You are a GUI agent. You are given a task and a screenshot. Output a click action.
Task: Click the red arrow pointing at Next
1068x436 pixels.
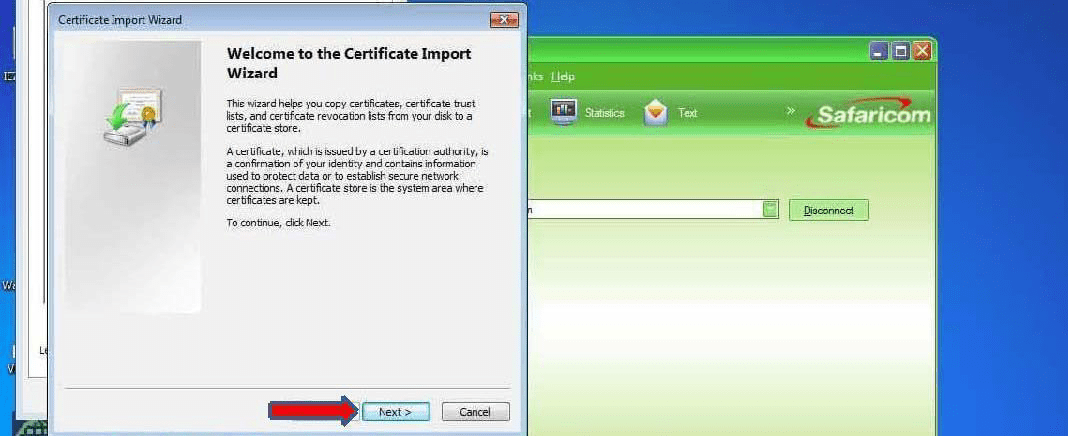click(x=312, y=411)
